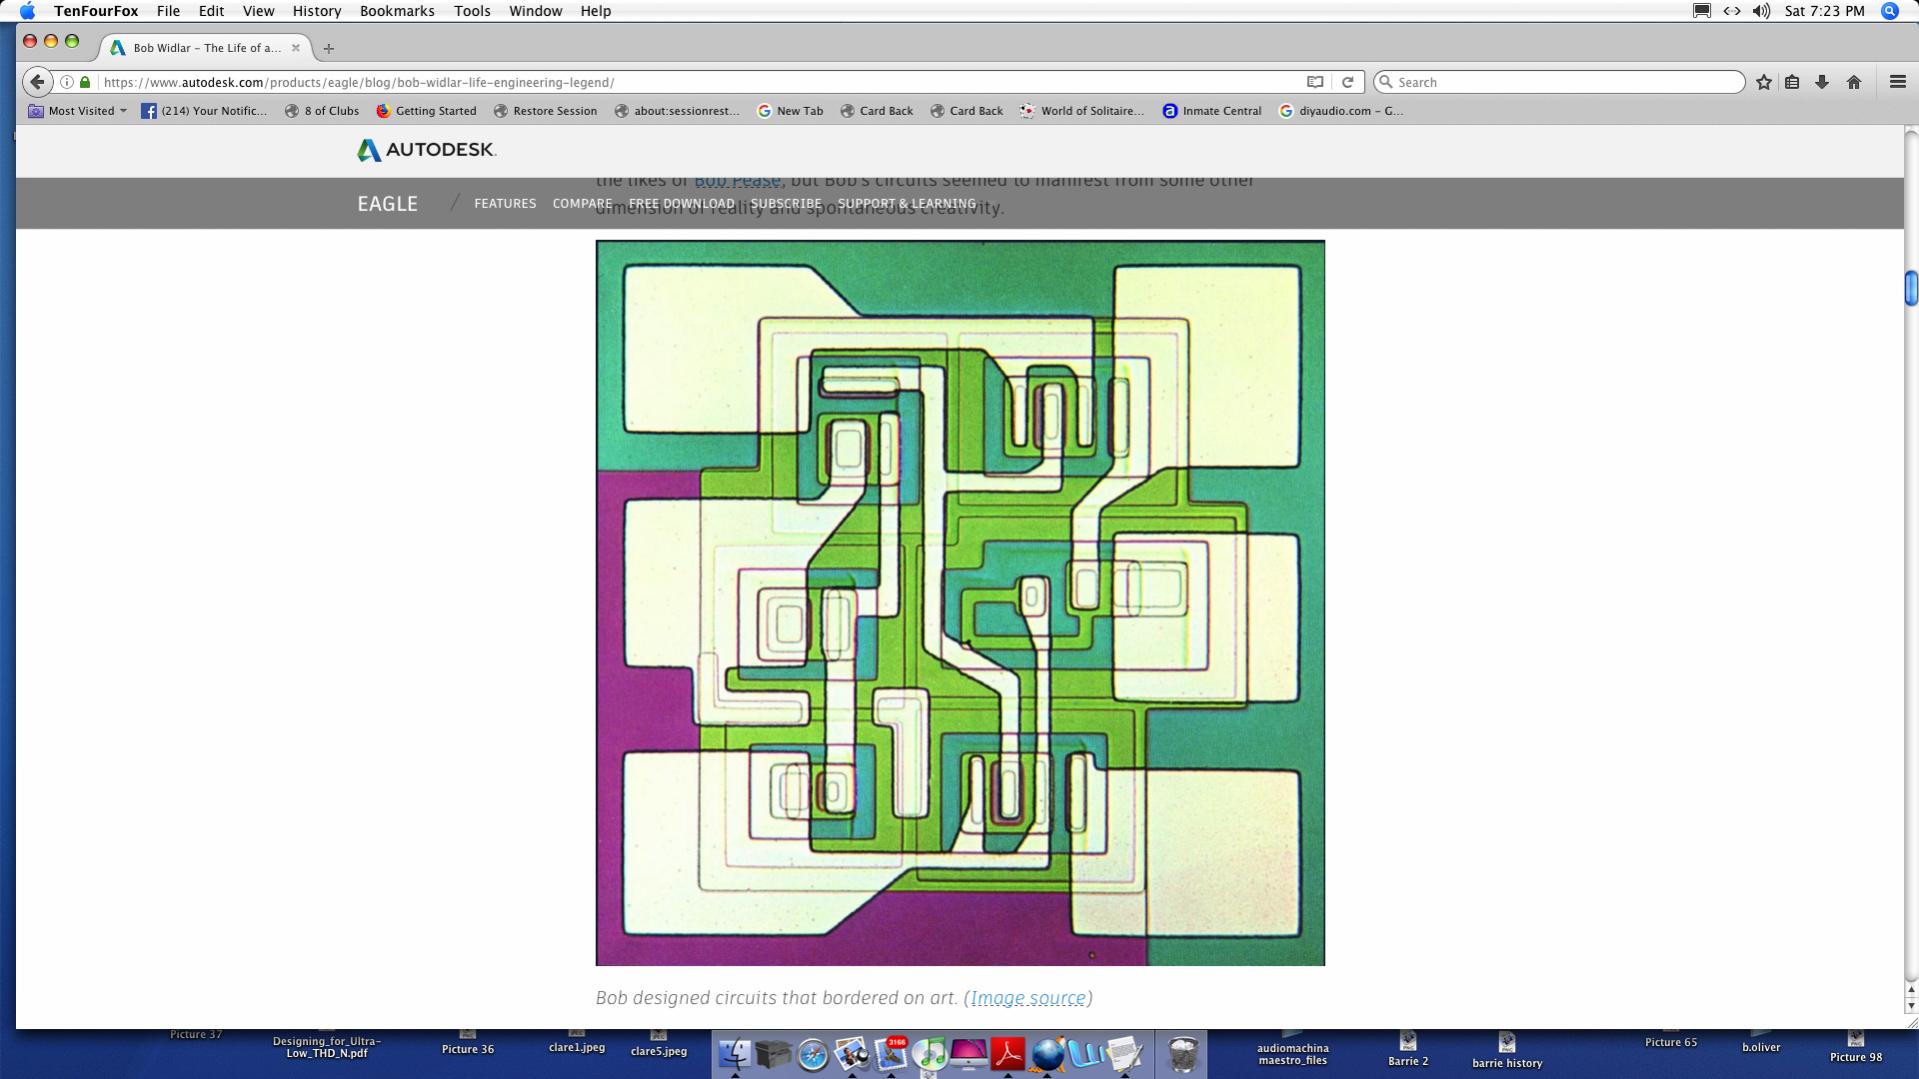Open the Trash in the Dock
The width and height of the screenshot is (1919, 1079).
pos(1182,1054)
